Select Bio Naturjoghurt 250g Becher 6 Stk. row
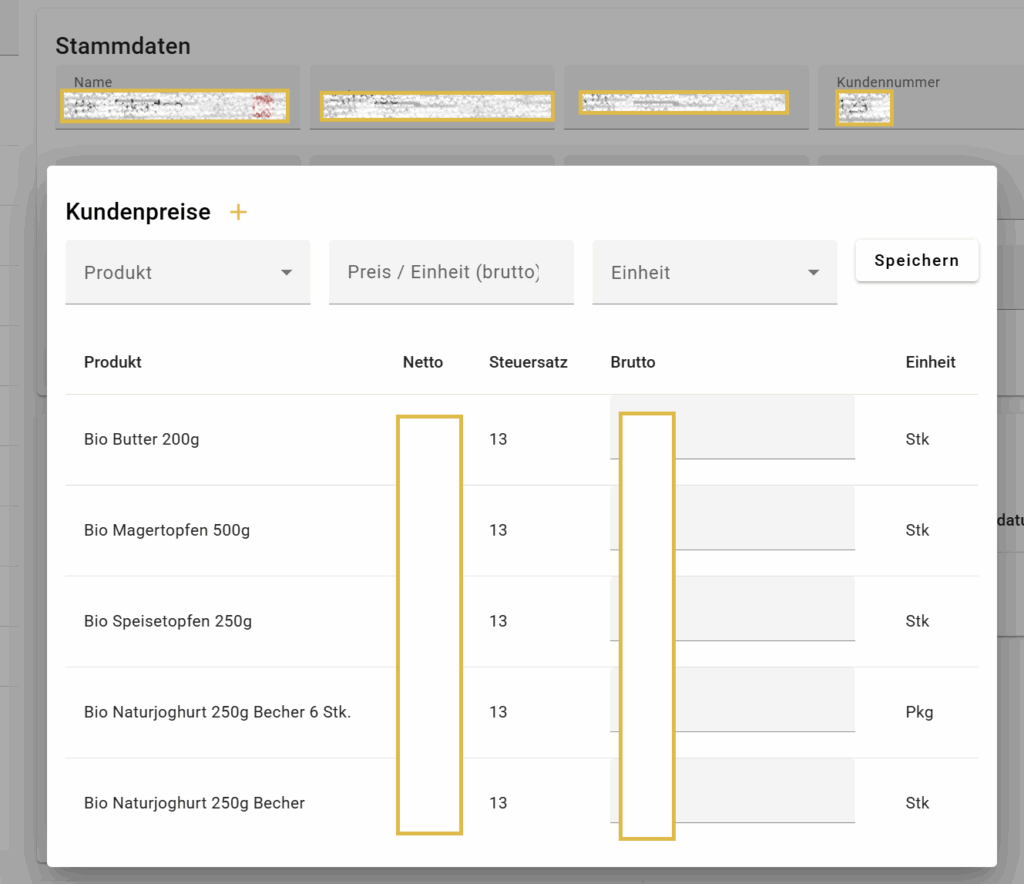This screenshot has height=884, width=1024. click(x=217, y=712)
